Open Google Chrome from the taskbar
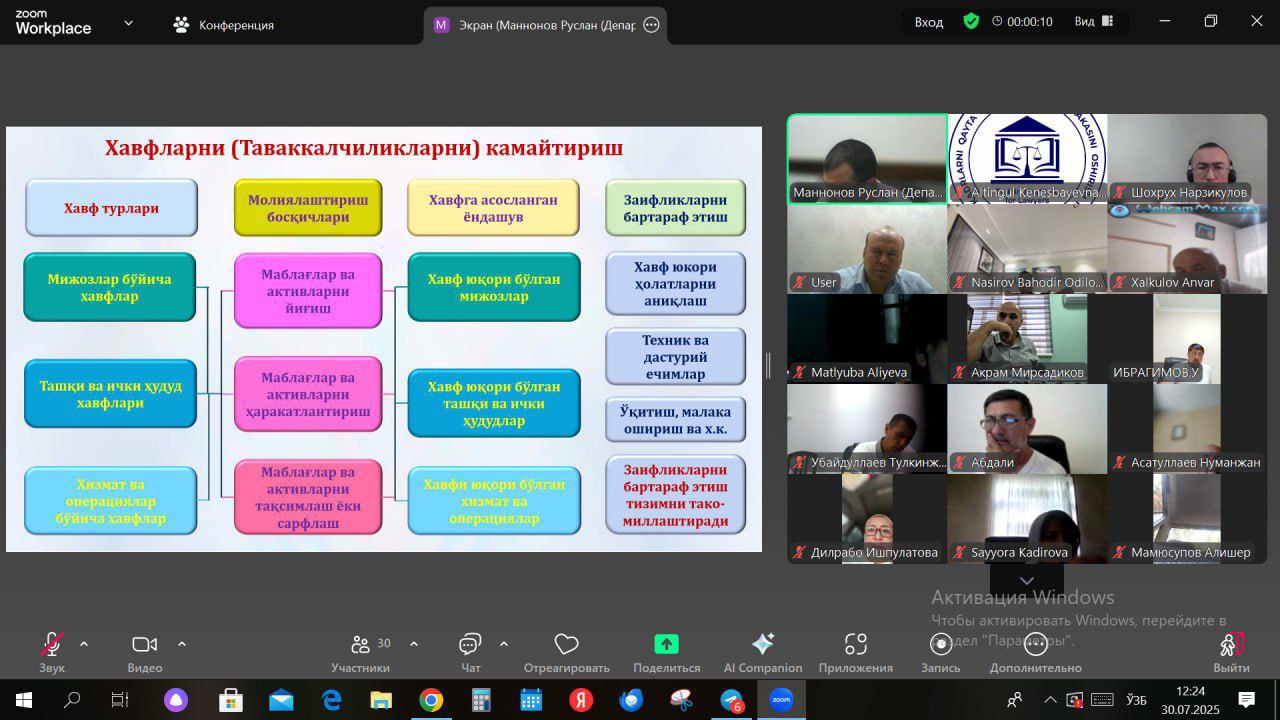The height and width of the screenshot is (720, 1280). 431,700
